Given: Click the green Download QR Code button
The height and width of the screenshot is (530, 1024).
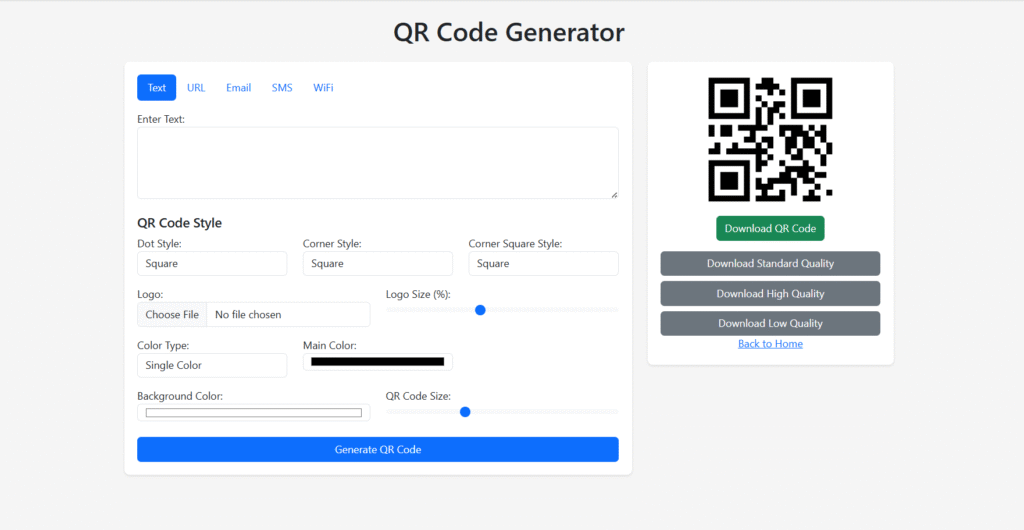Looking at the screenshot, I should [x=770, y=228].
